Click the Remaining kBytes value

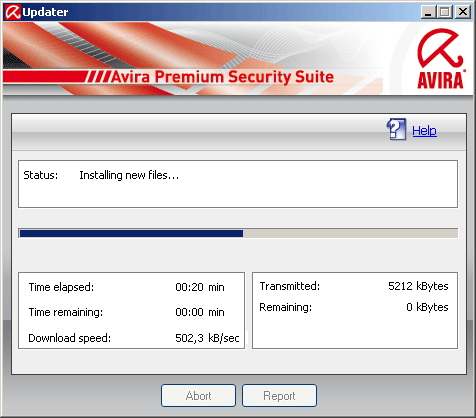[x=427, y=307]
